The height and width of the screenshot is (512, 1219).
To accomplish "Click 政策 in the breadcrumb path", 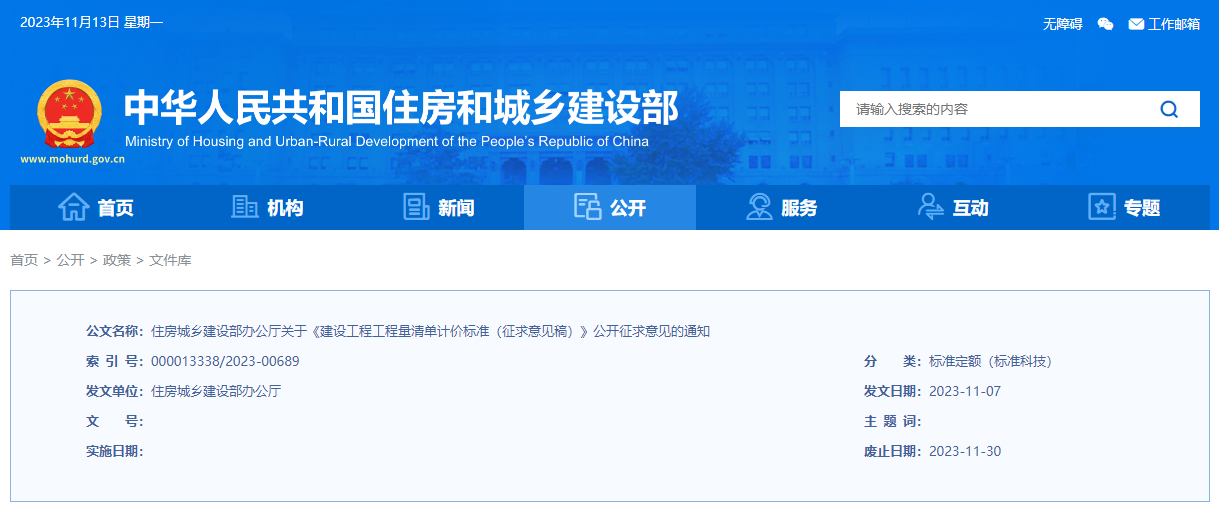I will tap(117, 260).
